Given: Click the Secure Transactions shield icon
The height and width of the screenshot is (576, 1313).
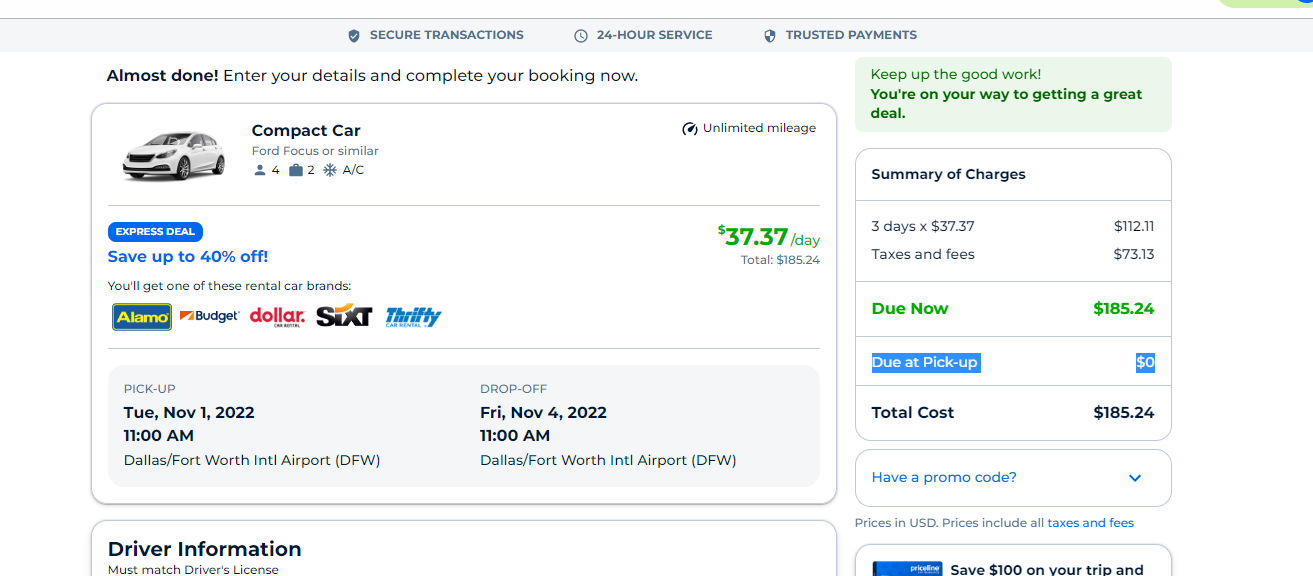Looking at the screenshot, I should point(354,36).
